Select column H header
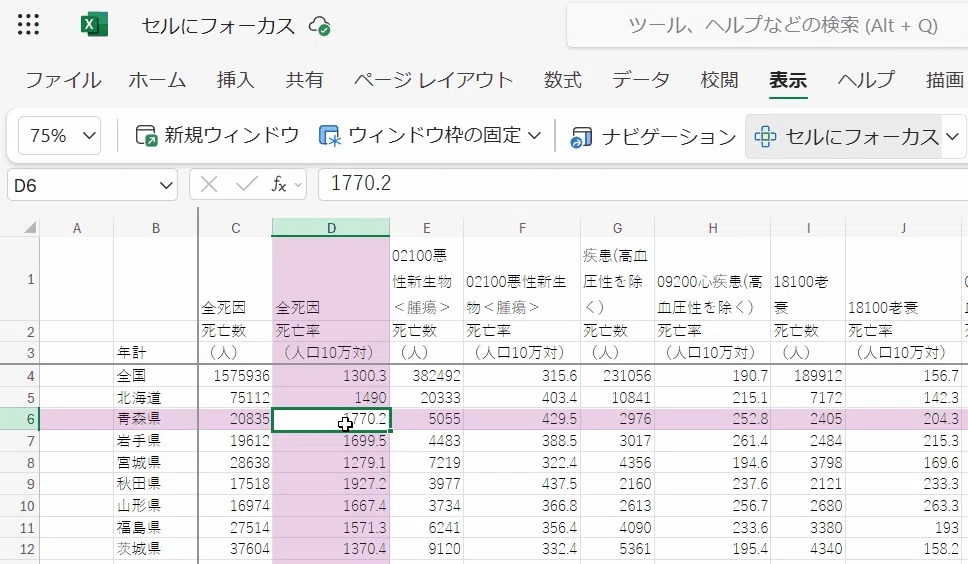 (x=712, y=228)
